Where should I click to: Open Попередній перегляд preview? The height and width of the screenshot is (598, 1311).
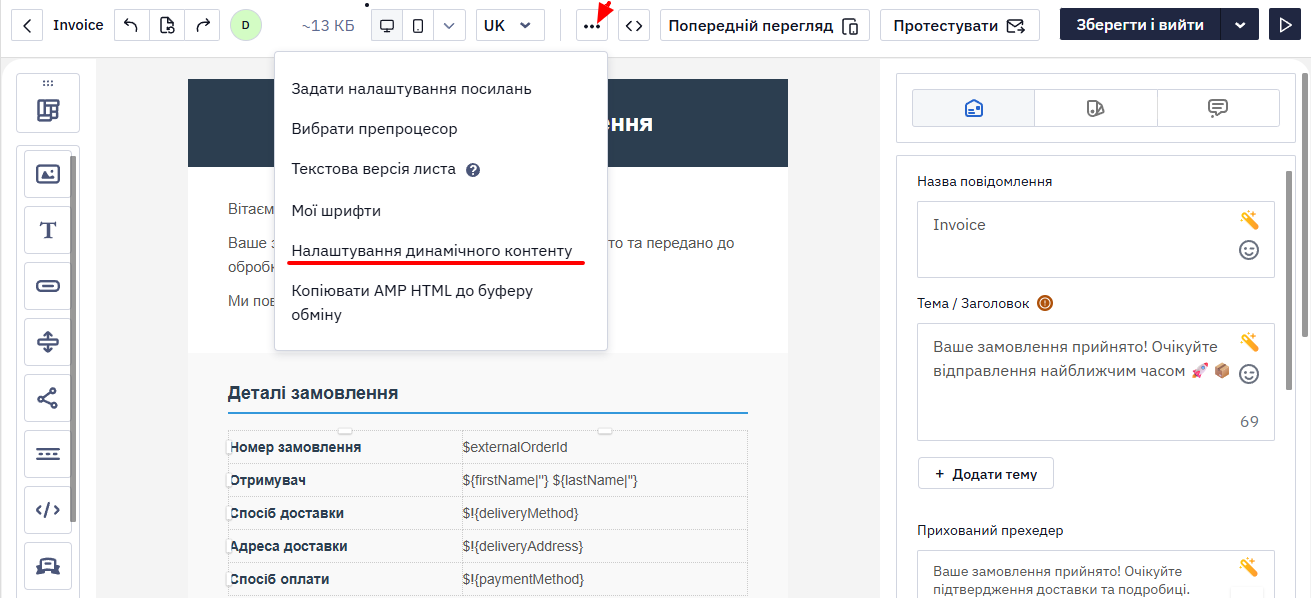pyautogui.click(x=765, y=25)
